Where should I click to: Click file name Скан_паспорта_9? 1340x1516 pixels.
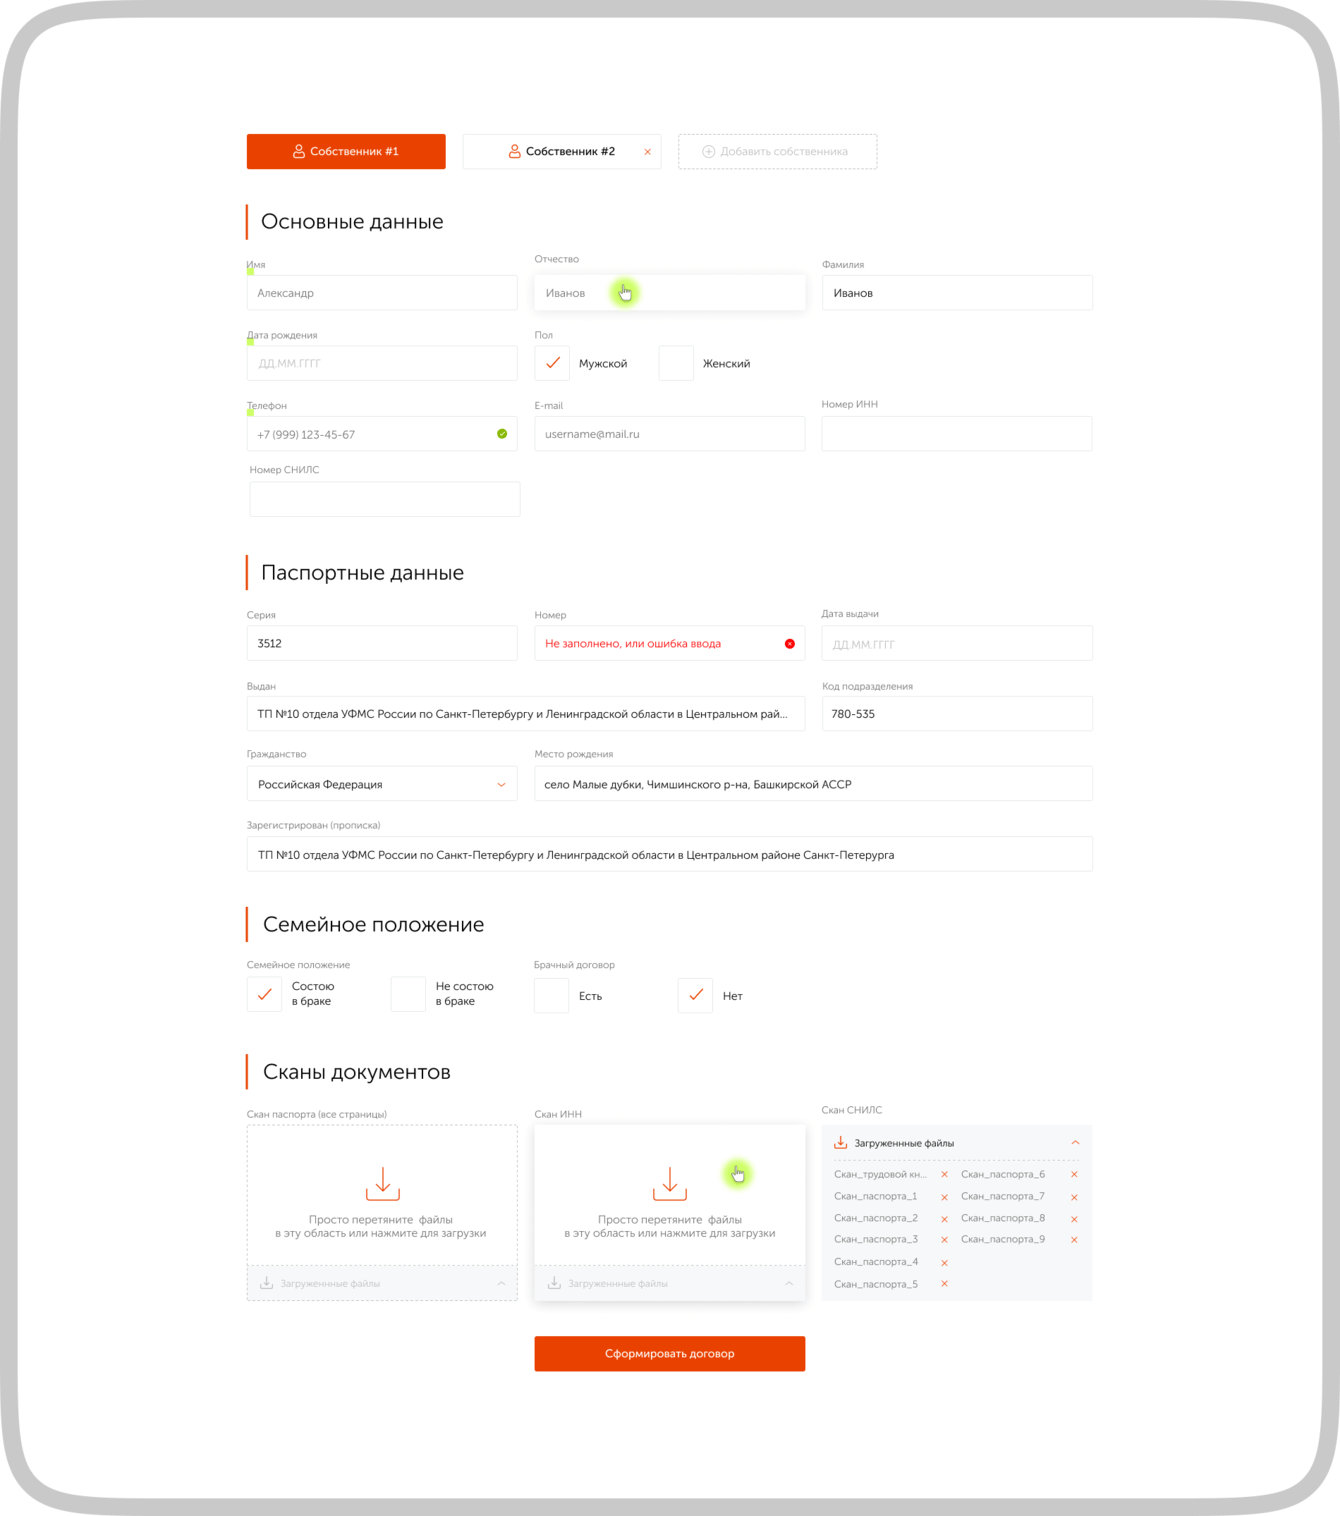(x=1003, y=1239)
